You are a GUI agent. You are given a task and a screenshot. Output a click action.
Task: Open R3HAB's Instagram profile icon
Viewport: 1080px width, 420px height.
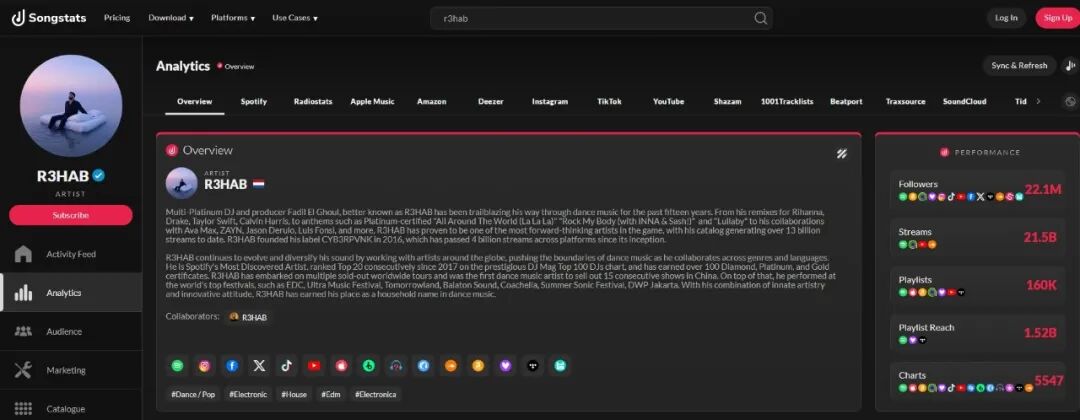point(205,366)
